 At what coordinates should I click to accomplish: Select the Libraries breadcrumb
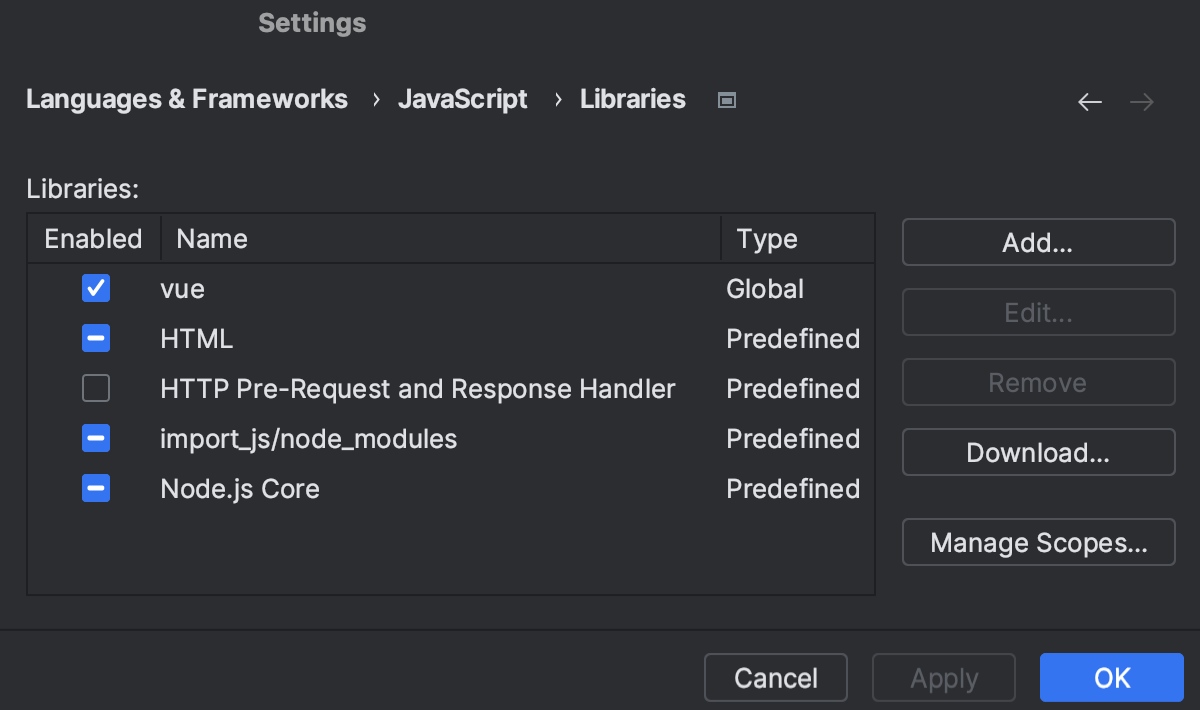[x=632, y=99]
